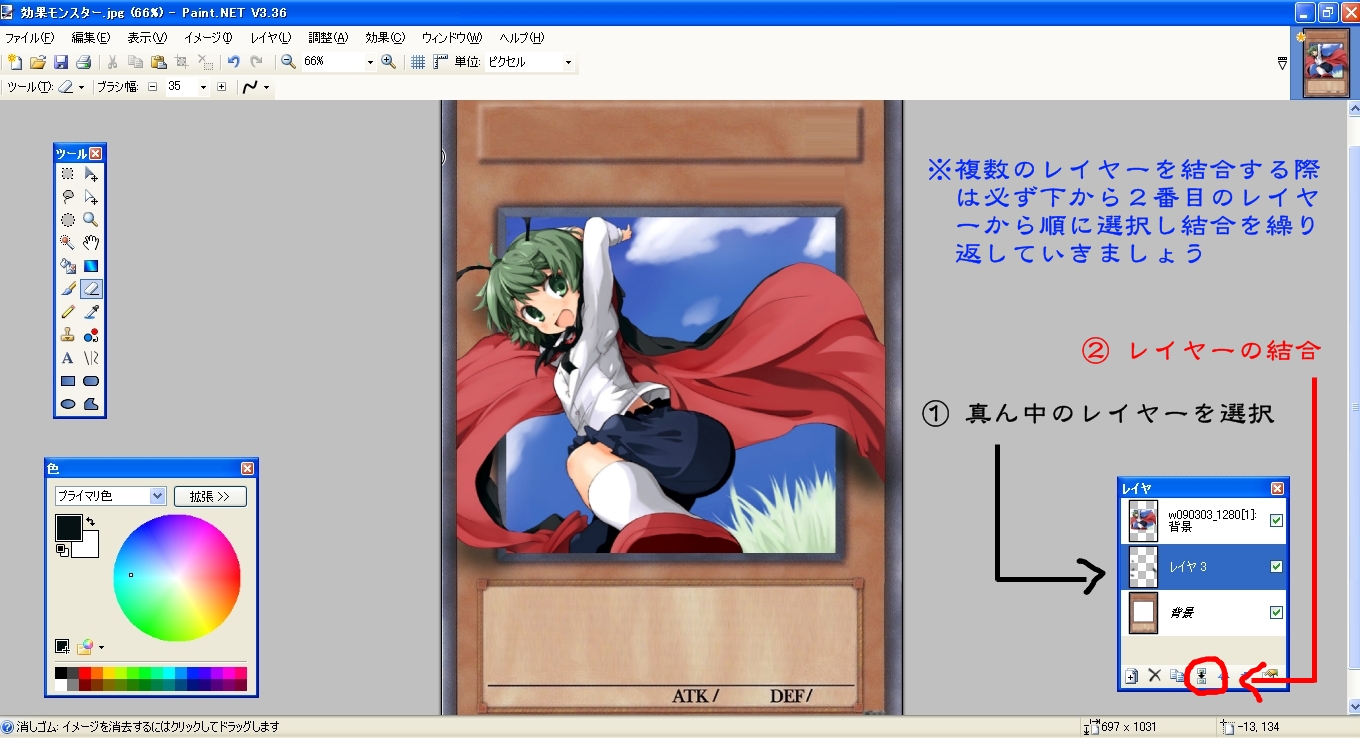Select the Text tool
The width and height of the screenshot is (1360, 738).
[68, 358]
